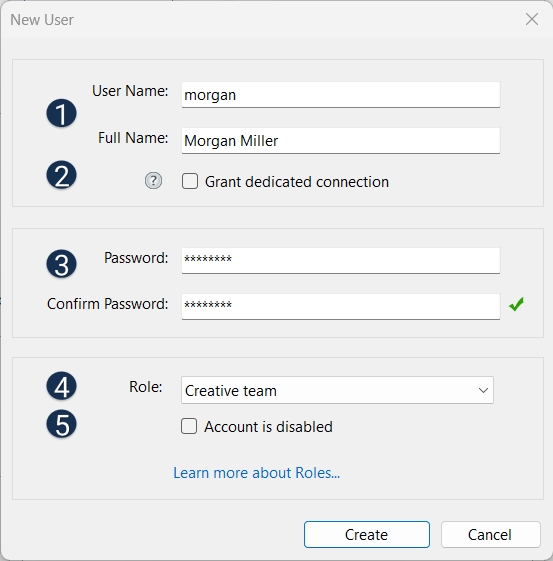Image resolution: width=553 pixels, height=561 pixels.
Task: Enable Grant dedicated connection checkbox
Action: [x=190, y=181]
